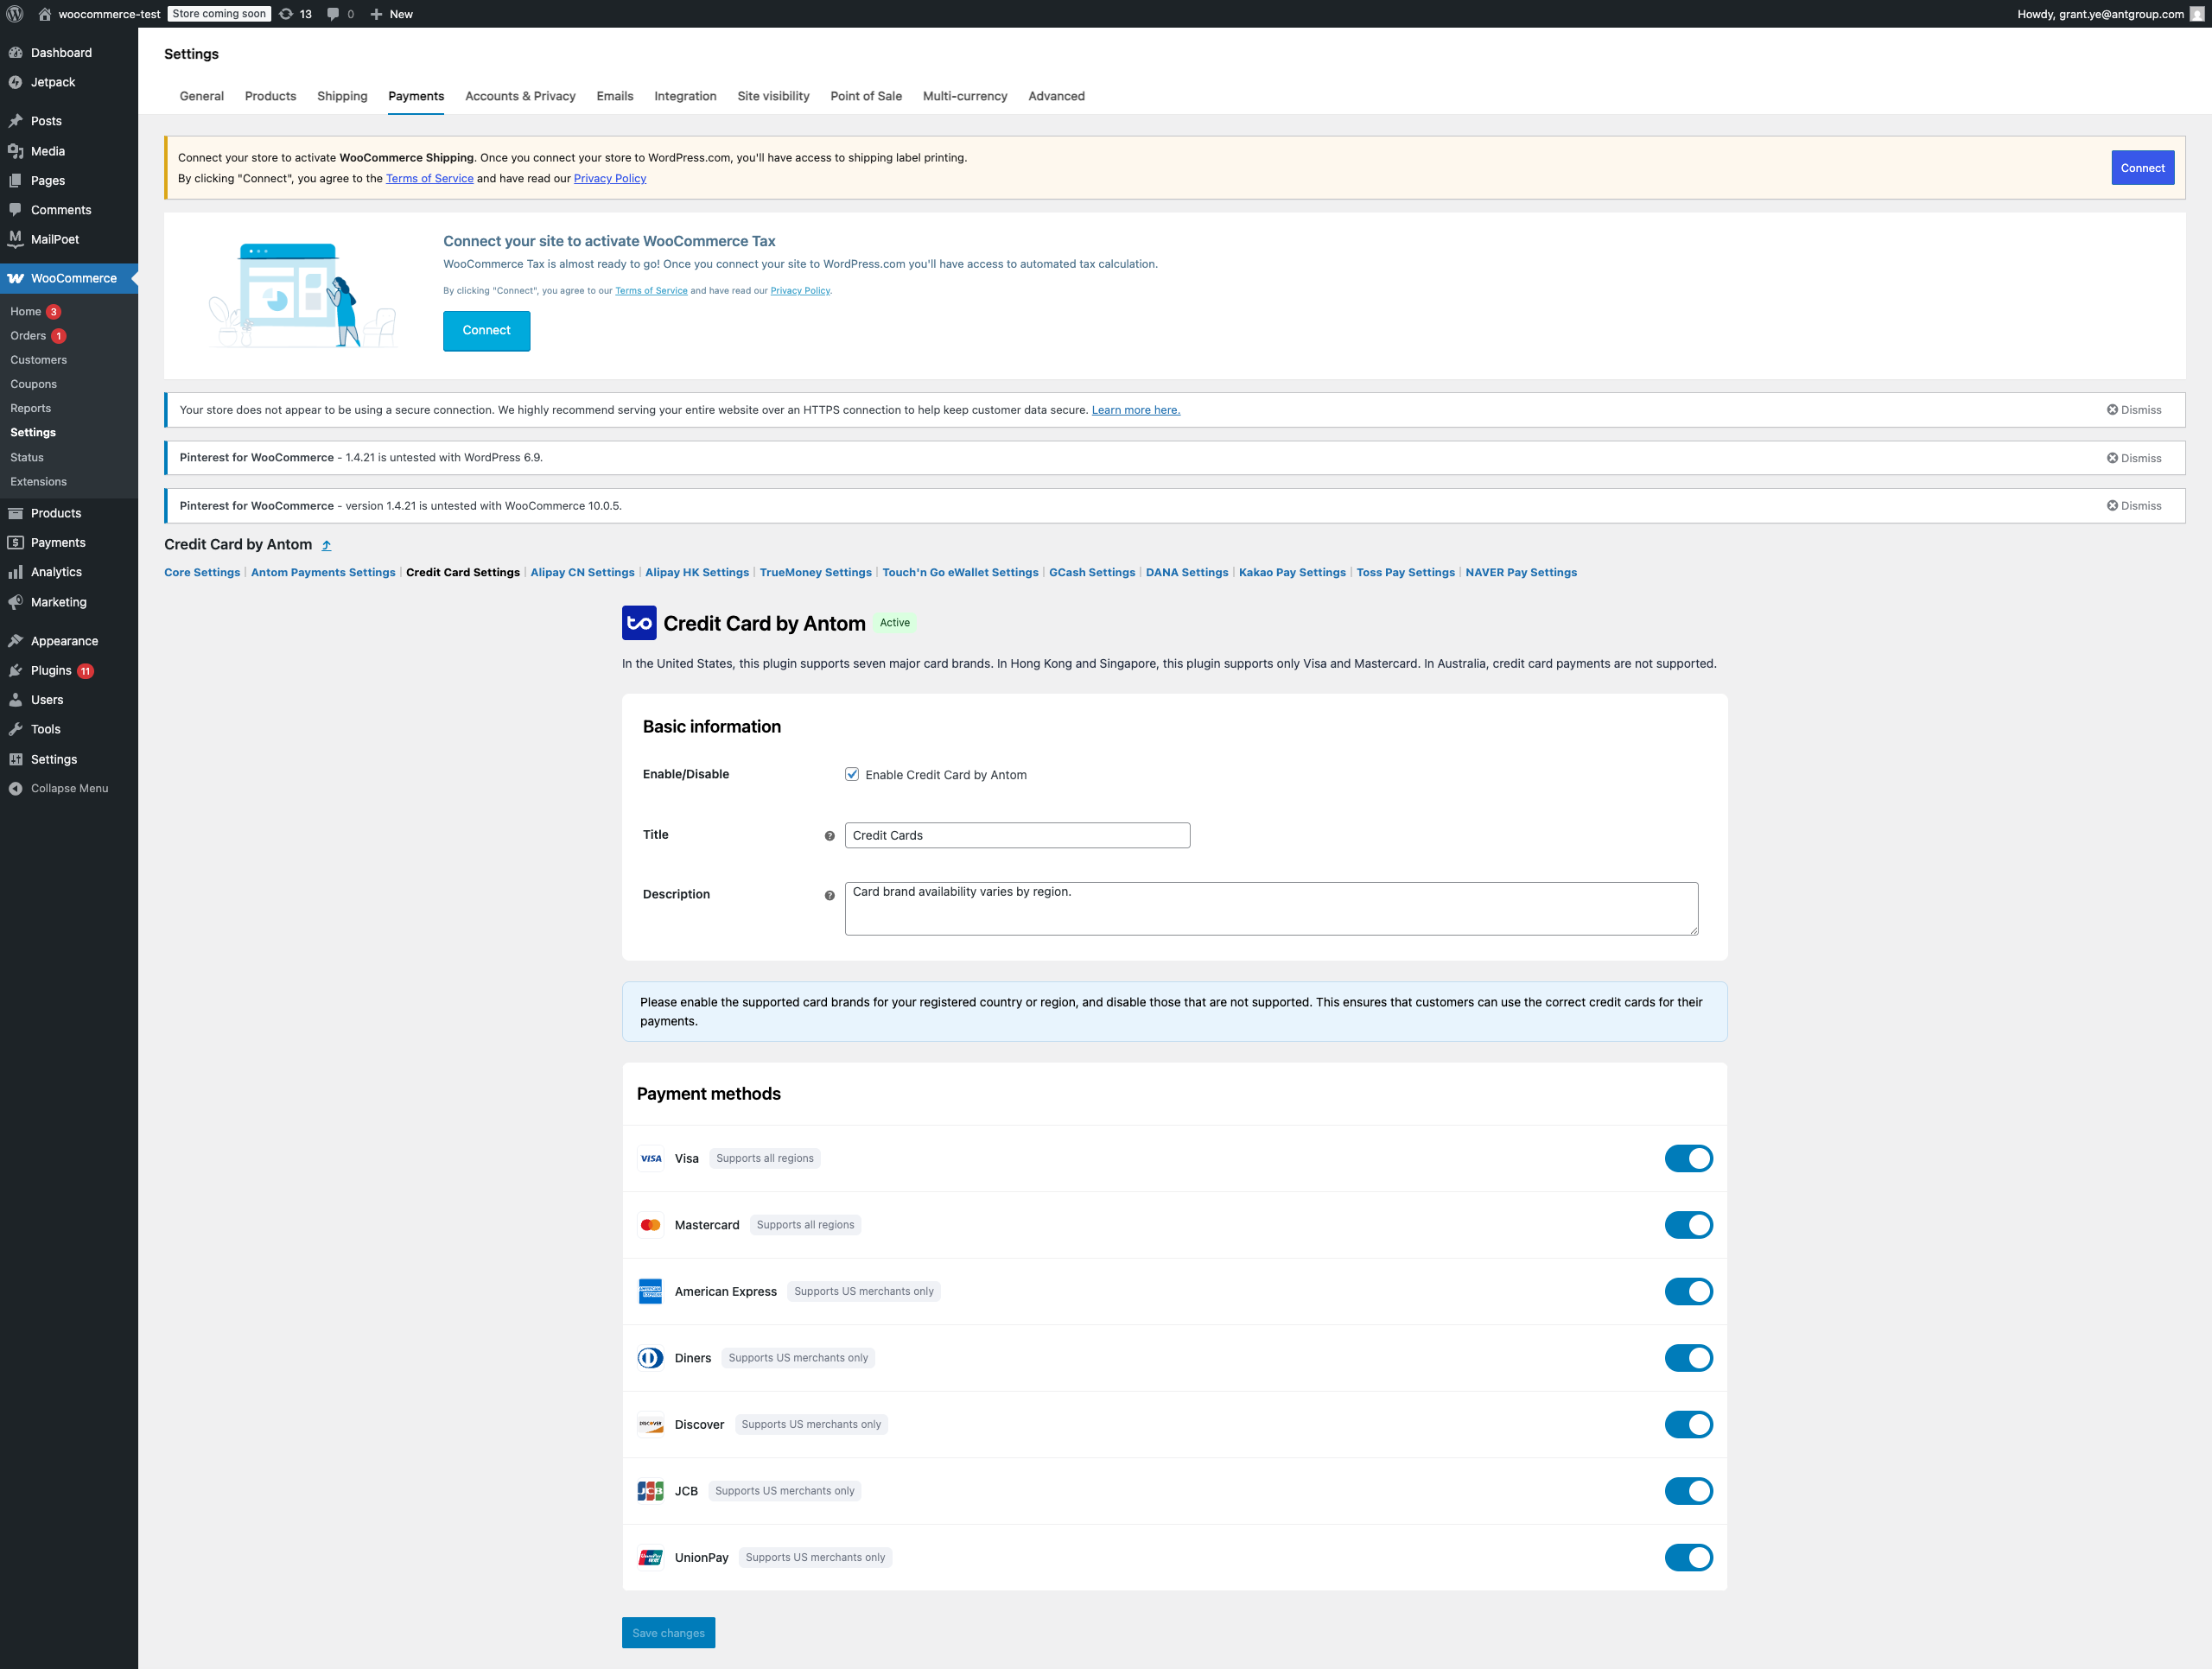Go to GCash Settings link
The image size is (2212, 1669).
point(1092,572)
